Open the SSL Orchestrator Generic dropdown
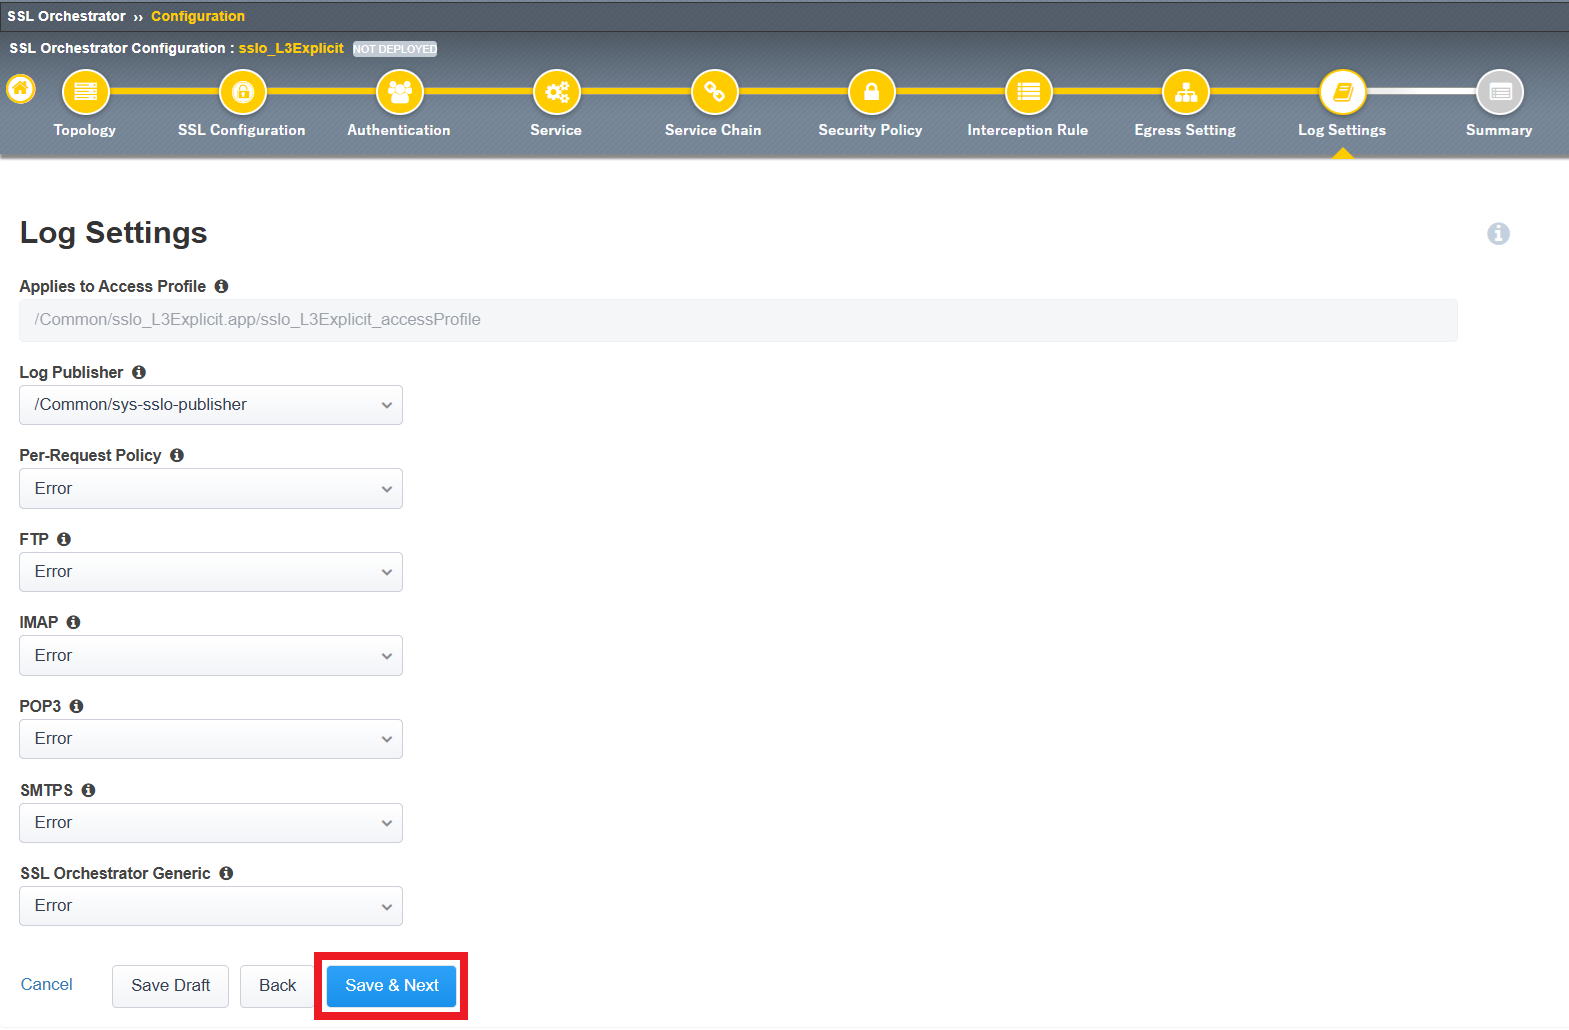Image resolution: width=1569 pixels, height=1030 pixels. (211, 906)
